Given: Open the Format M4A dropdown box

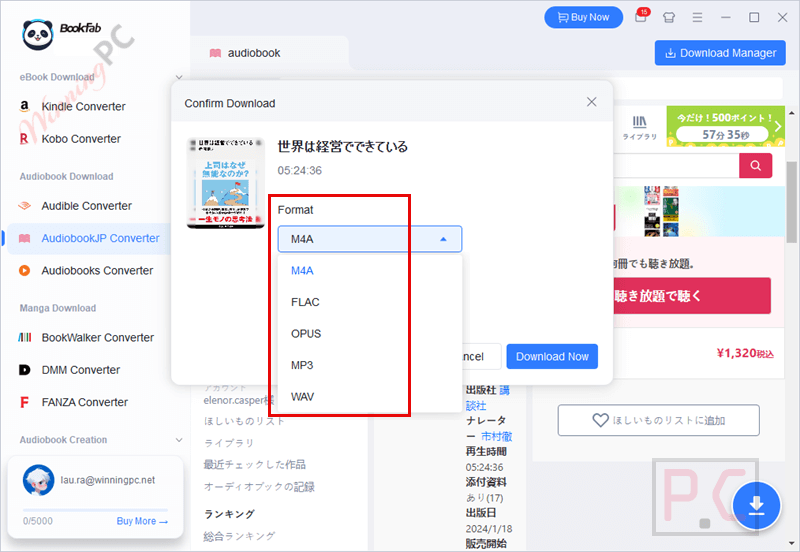Looking at the screenshot, I should 369,239.
